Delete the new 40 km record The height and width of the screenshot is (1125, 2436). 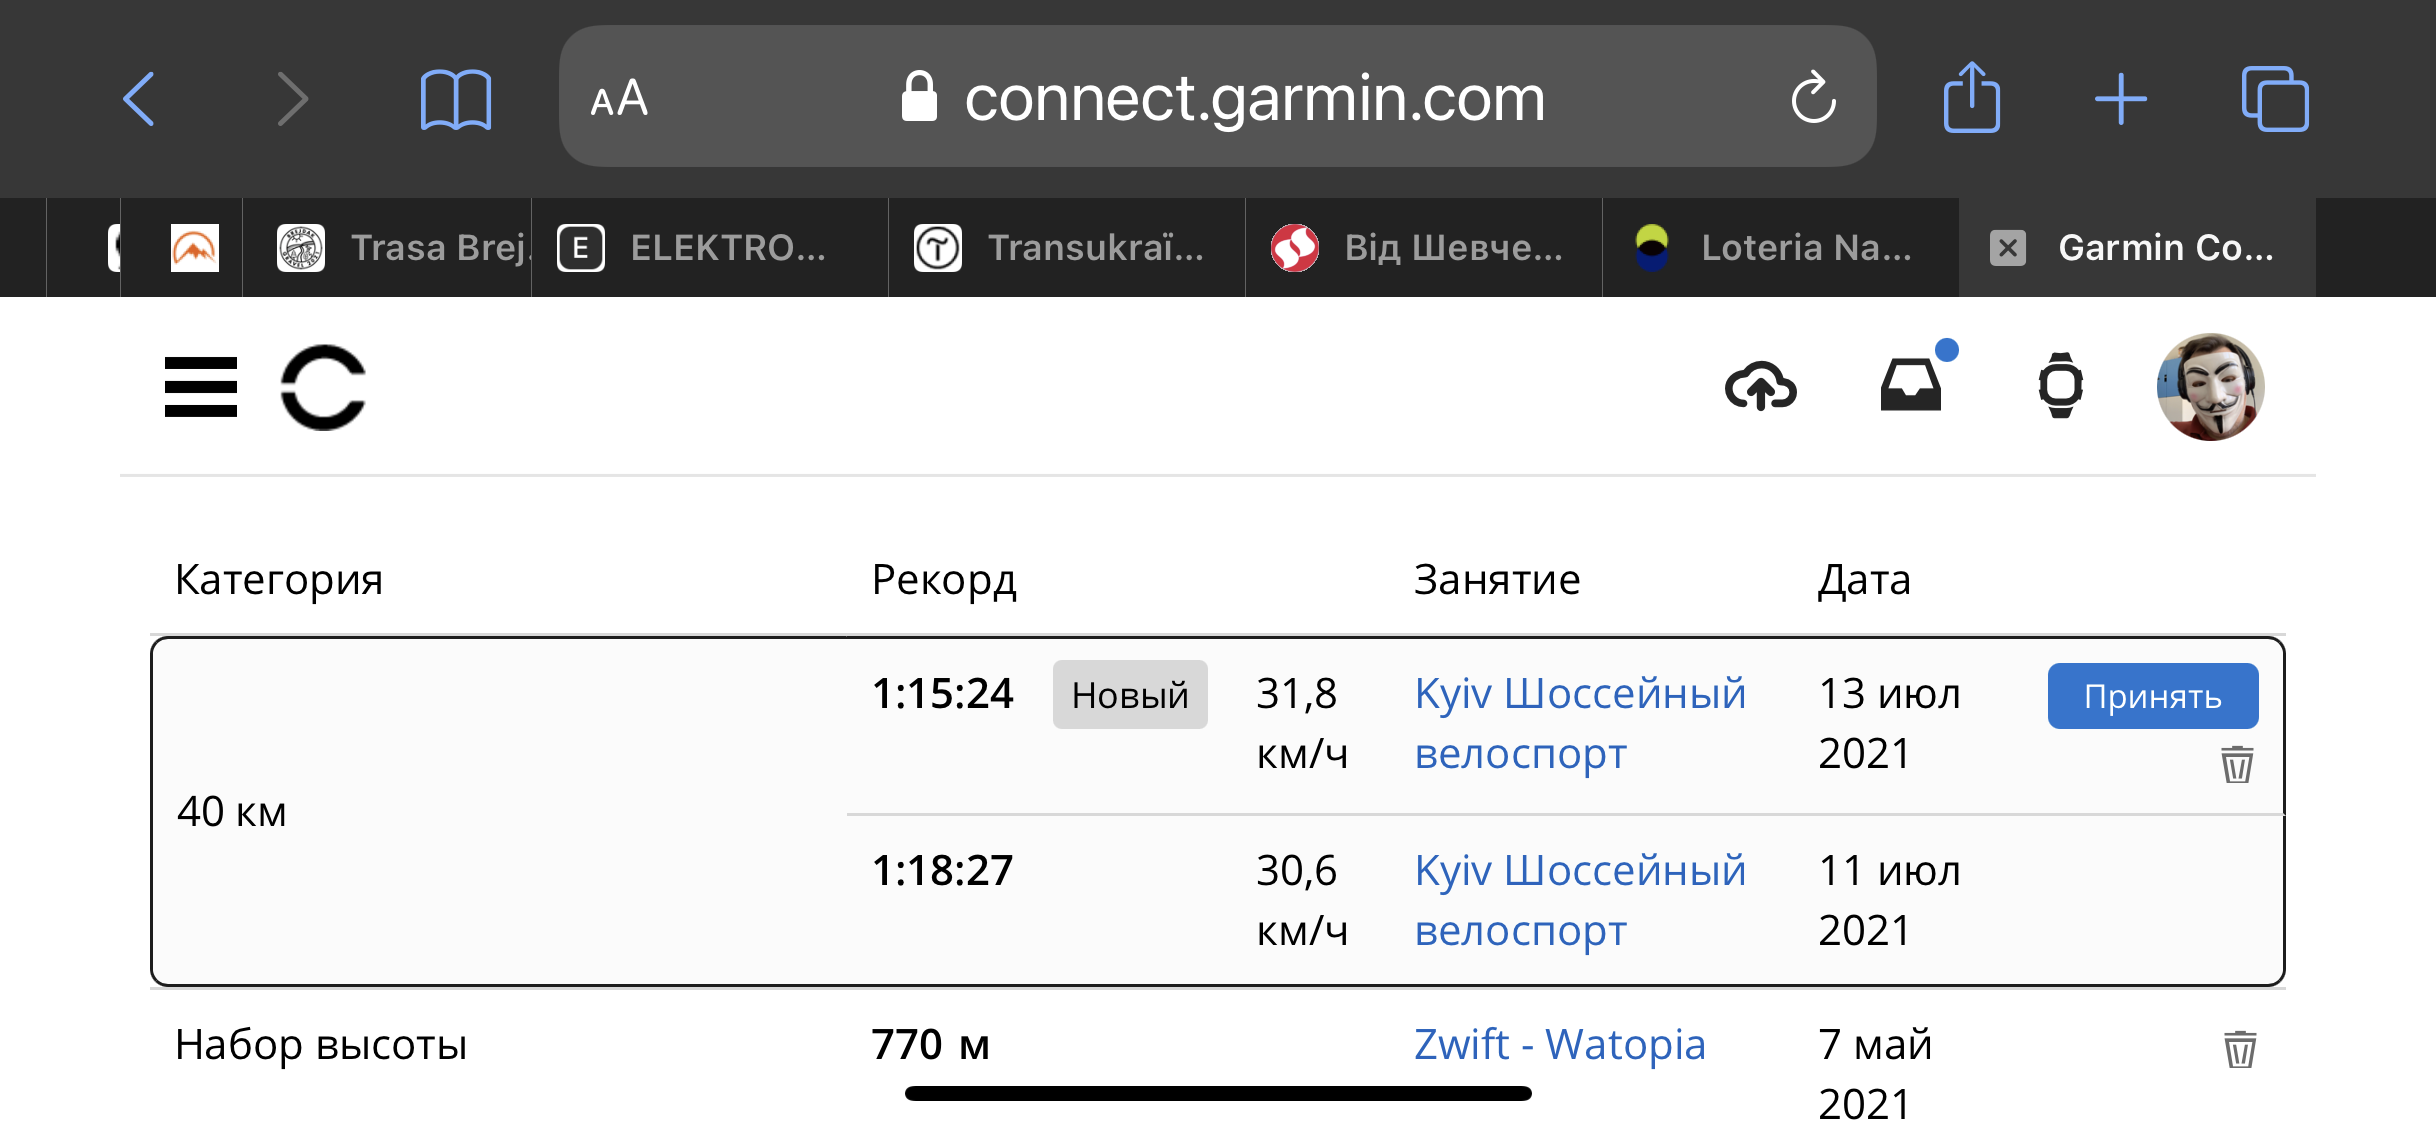pos(2237,765)
